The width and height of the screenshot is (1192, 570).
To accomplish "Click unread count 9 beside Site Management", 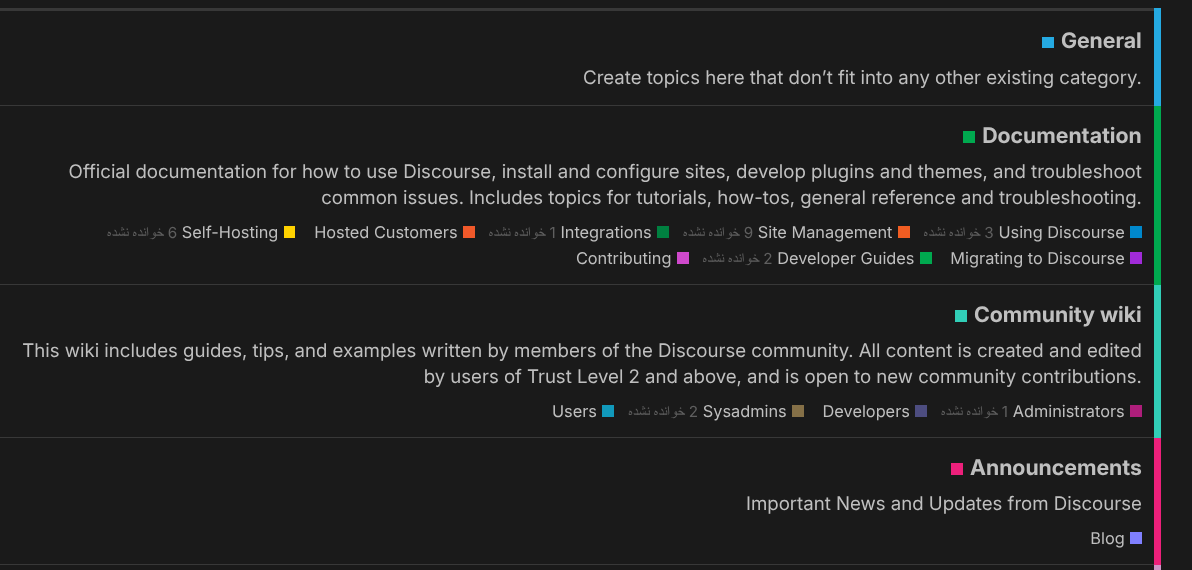I will point(718,233).
